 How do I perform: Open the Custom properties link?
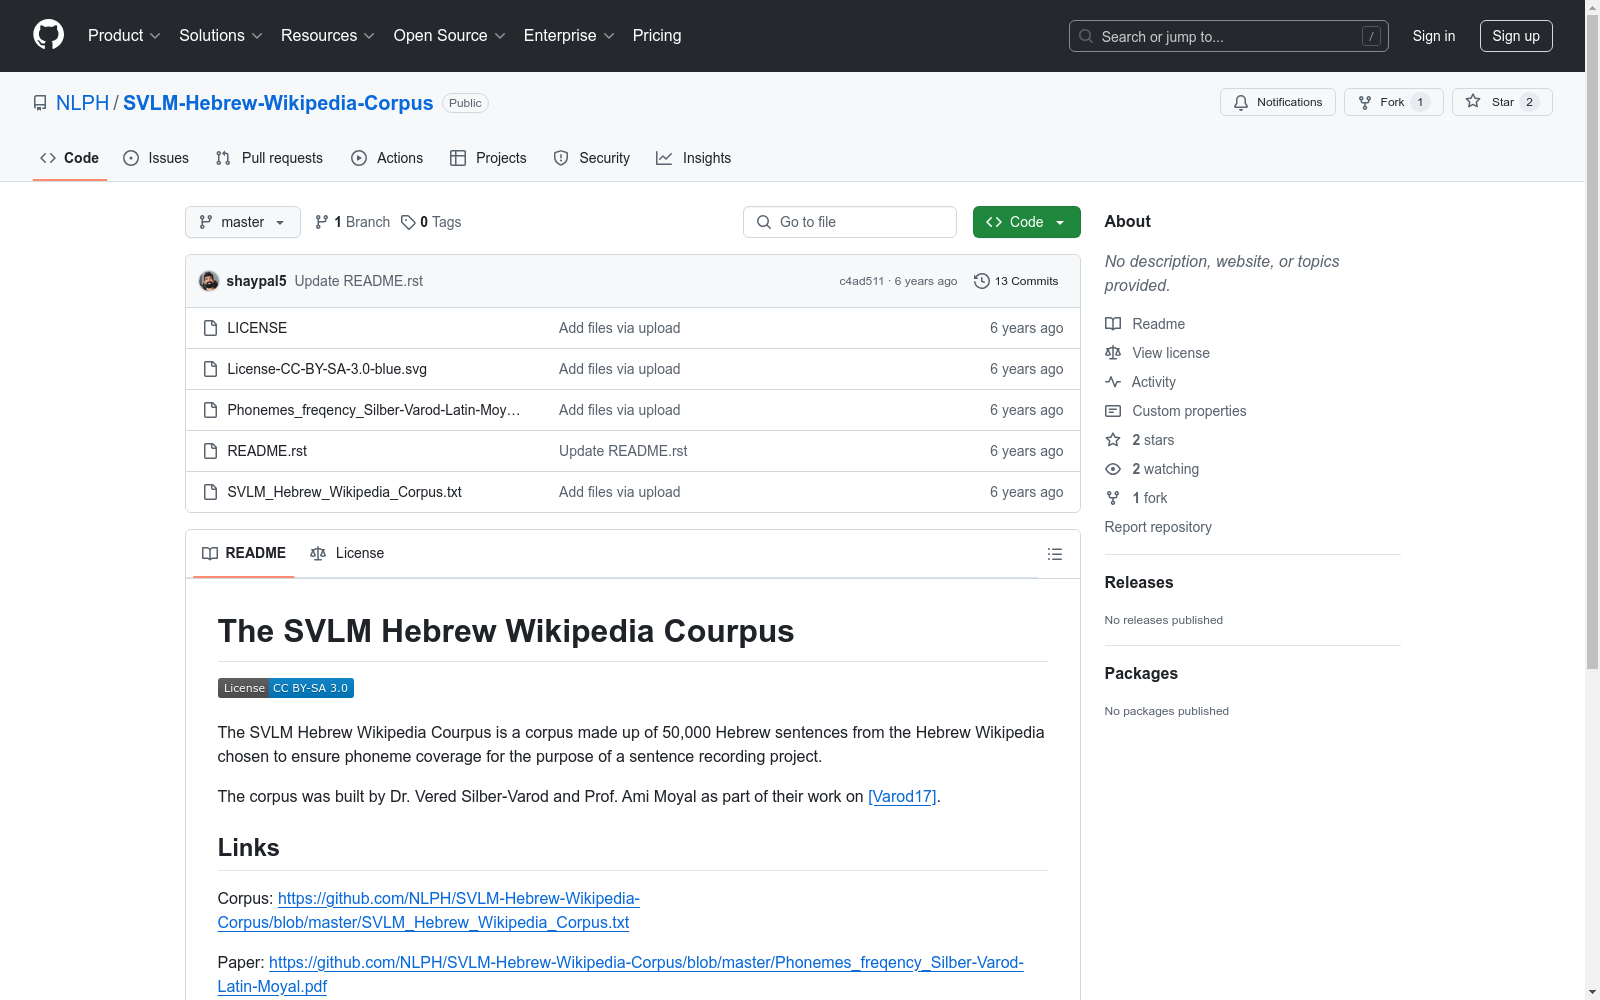tap(1176, 411)
